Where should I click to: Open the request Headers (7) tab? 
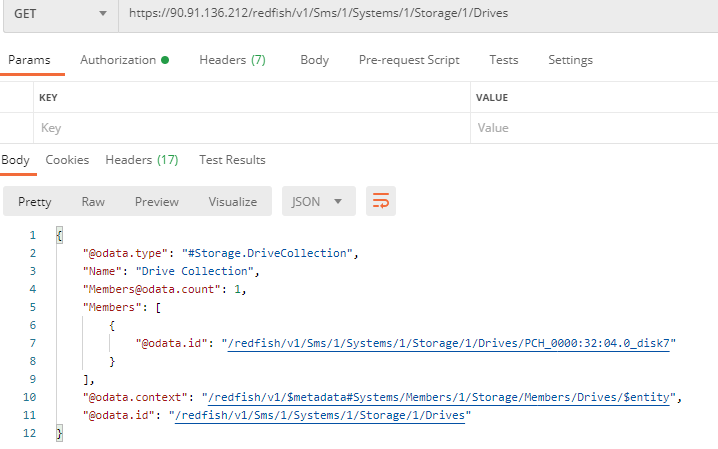coord(232,60)
